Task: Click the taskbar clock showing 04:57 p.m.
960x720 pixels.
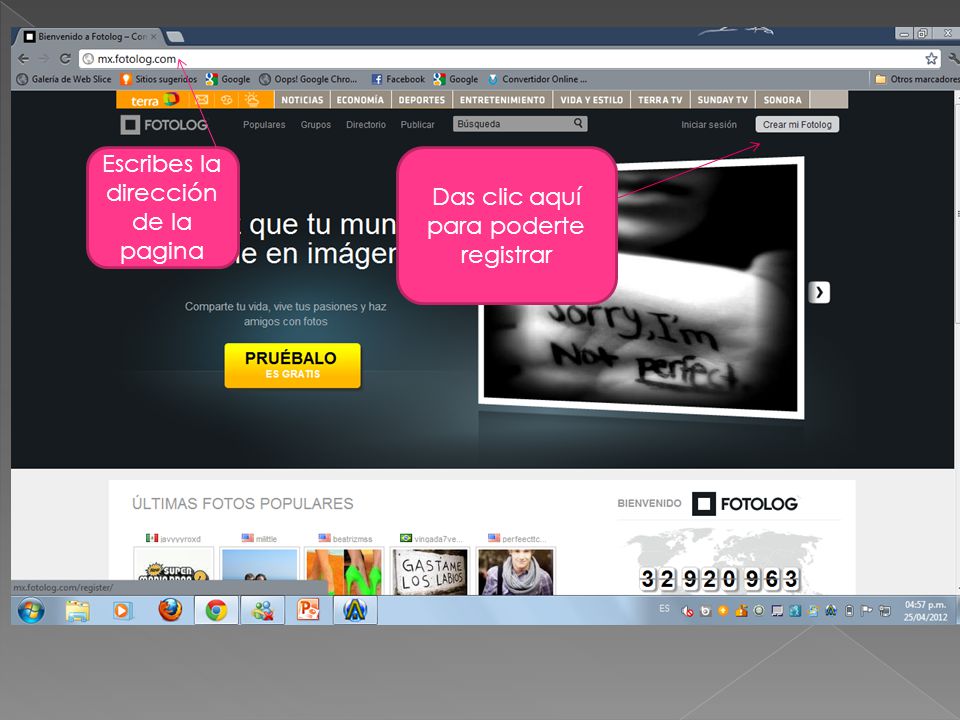Action: click(x=925, y=610)
